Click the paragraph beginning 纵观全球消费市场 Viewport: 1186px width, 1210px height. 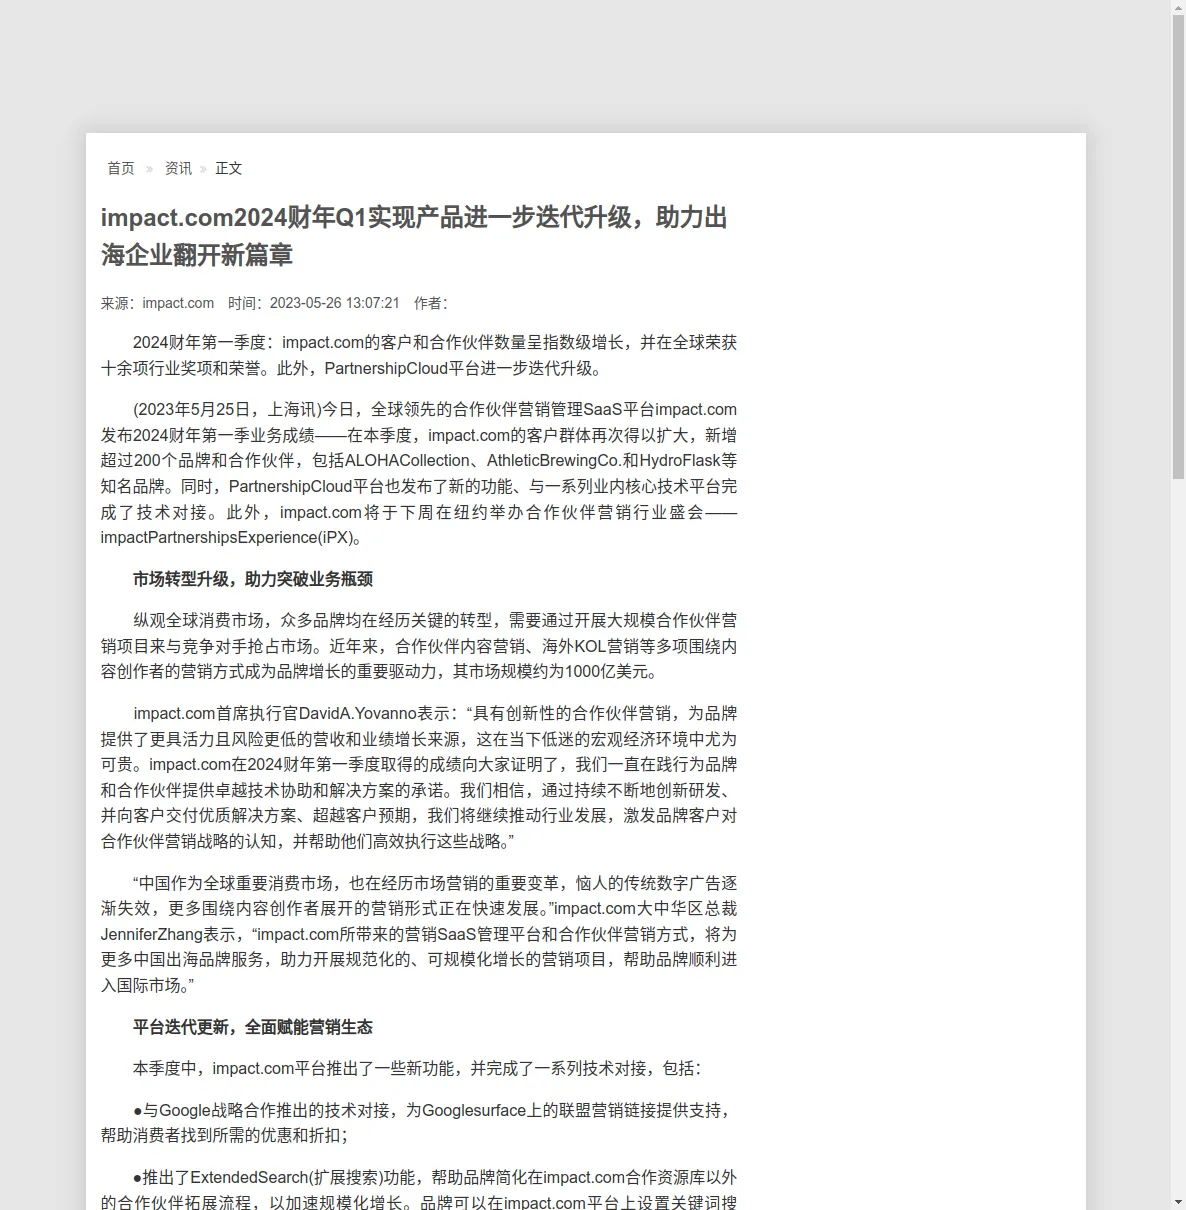pyautogui.click(x=419, y=646)
